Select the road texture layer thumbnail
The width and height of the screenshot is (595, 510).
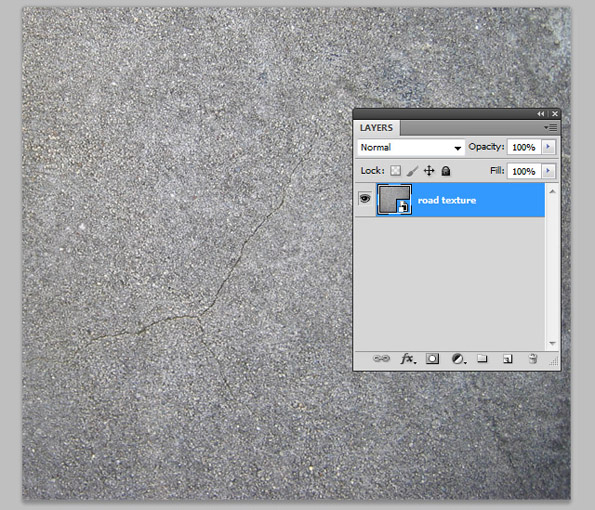tap(394, 200)
